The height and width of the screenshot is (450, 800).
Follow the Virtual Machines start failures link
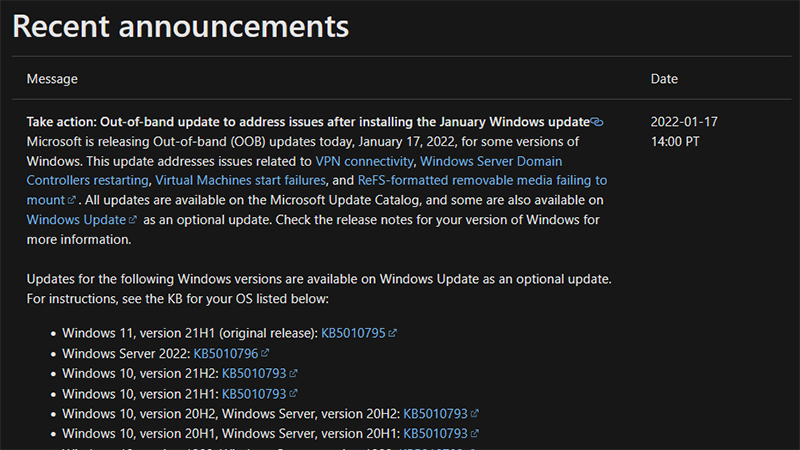point(240,181)
